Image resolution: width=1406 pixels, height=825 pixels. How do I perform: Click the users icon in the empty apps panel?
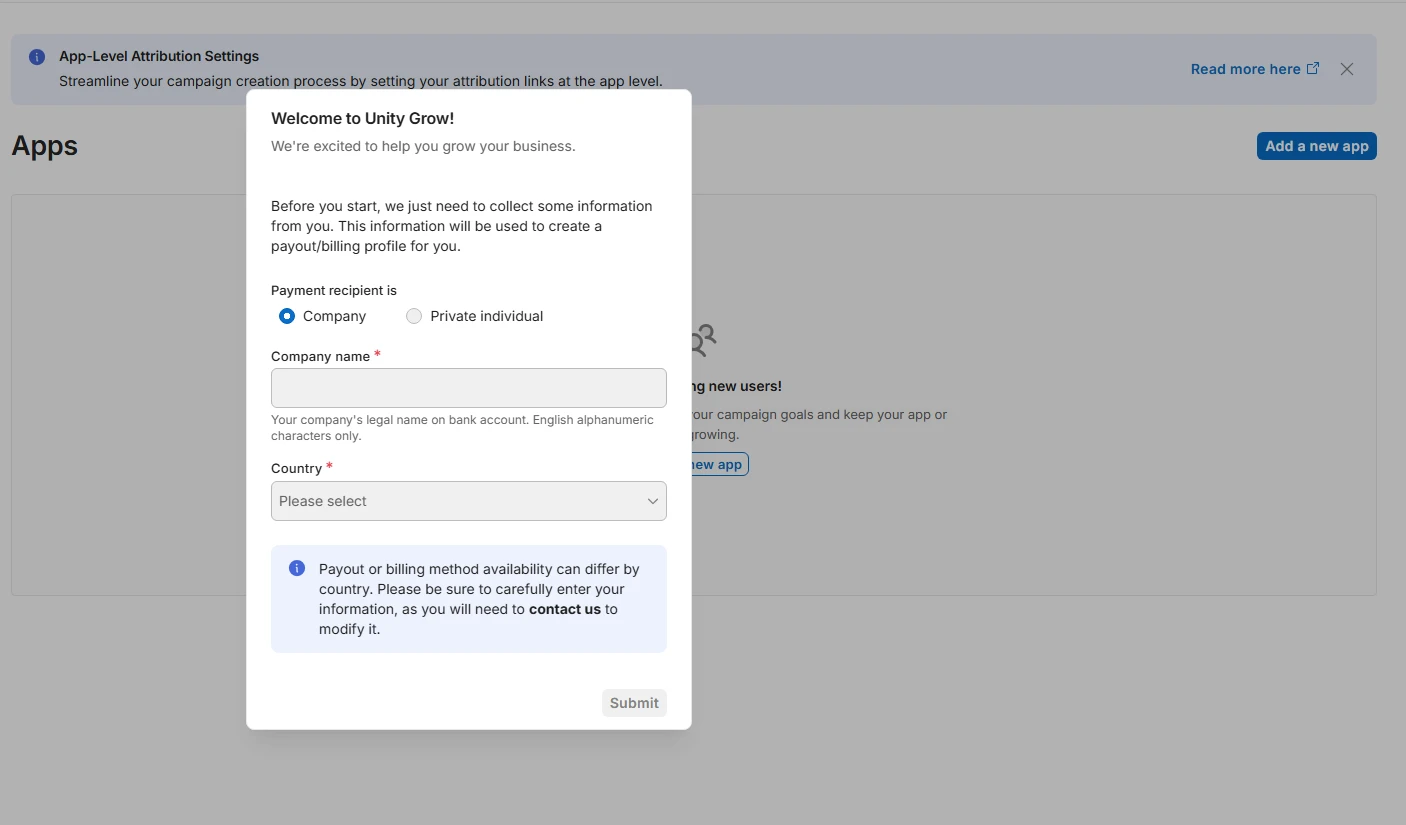click(x=704, y=340)
